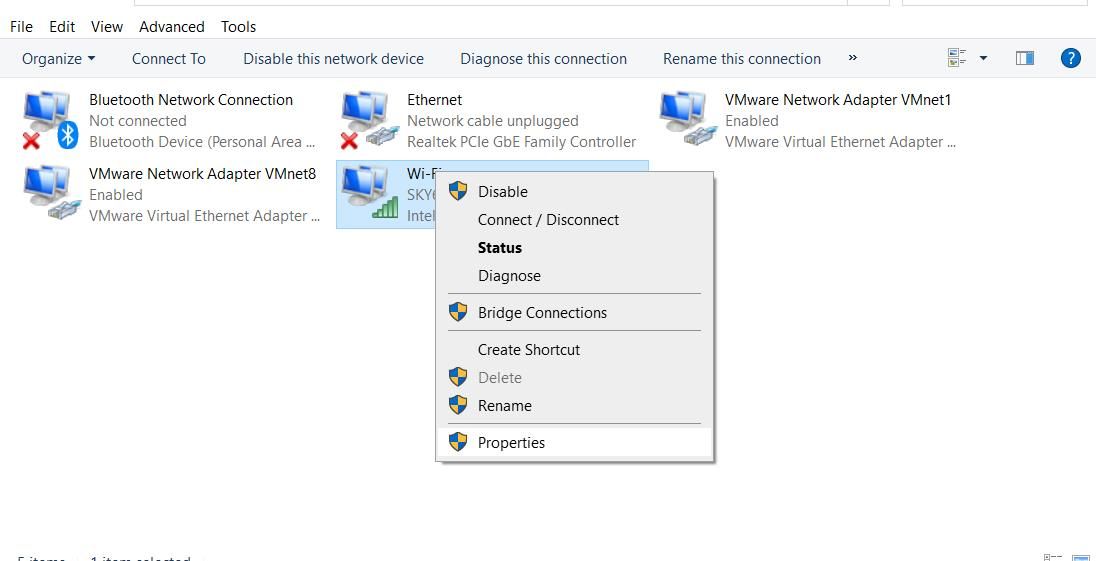The image size is (1096, 561).
Task: Open the Advanced menu
Action: click(172, 26)
